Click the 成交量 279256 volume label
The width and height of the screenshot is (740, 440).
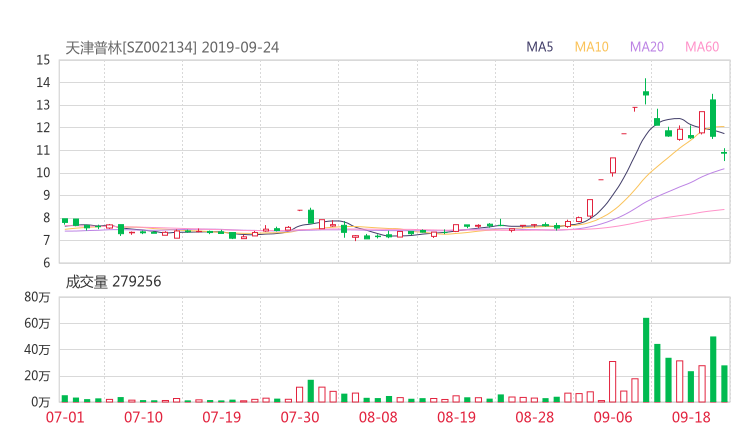tap(113, 282)
